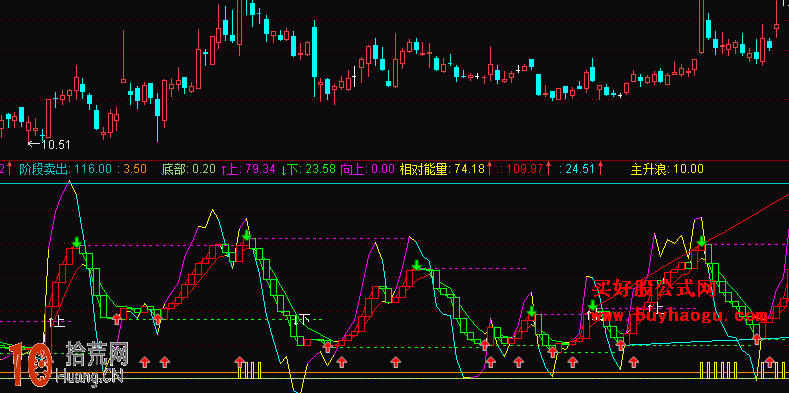789x393 pixels.
Task: Select the magenta ↑上: 79.34 readout
Action: (248, 169)
